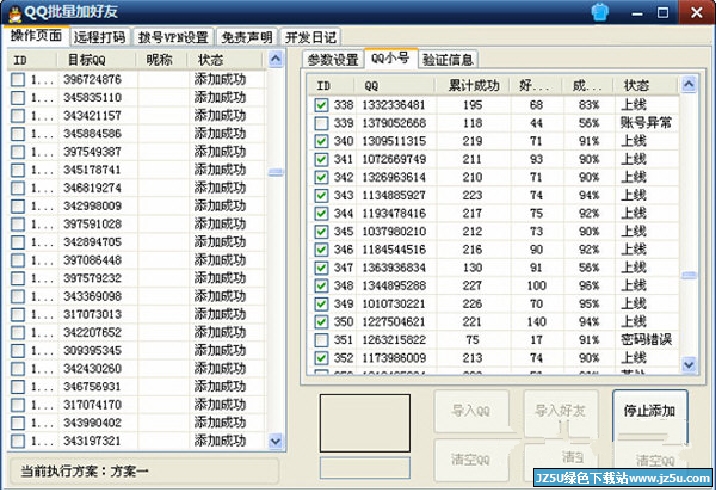The image size is (716, 490).
Task: Open the 开发日记 tab
Action: tap(311, 37)
